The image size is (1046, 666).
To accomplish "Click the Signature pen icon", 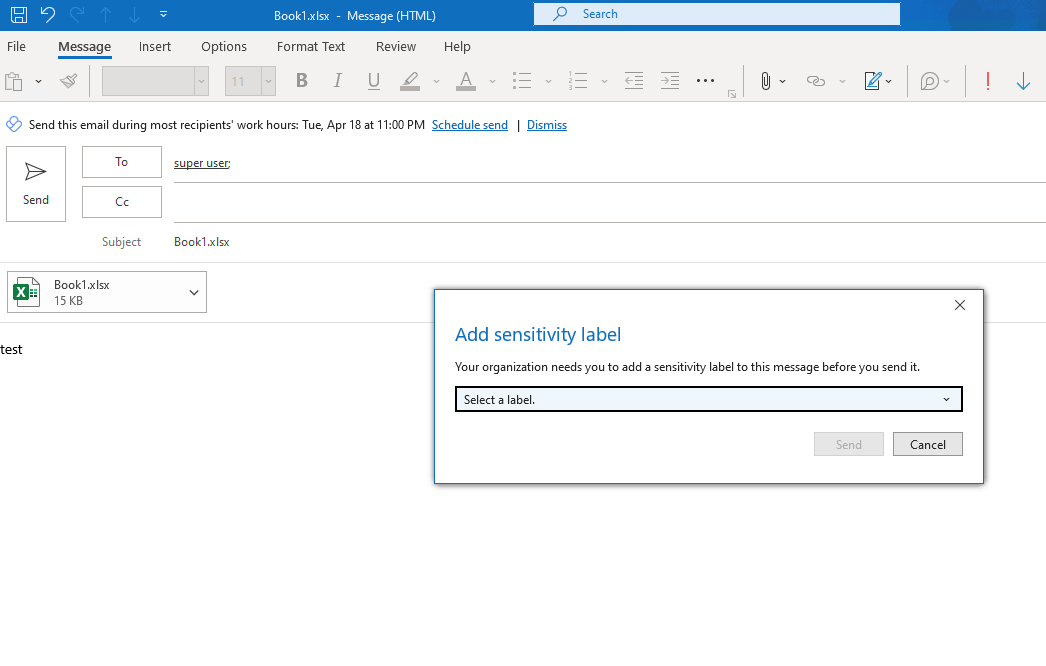I will pyautogui.click(x=873, y=81).
